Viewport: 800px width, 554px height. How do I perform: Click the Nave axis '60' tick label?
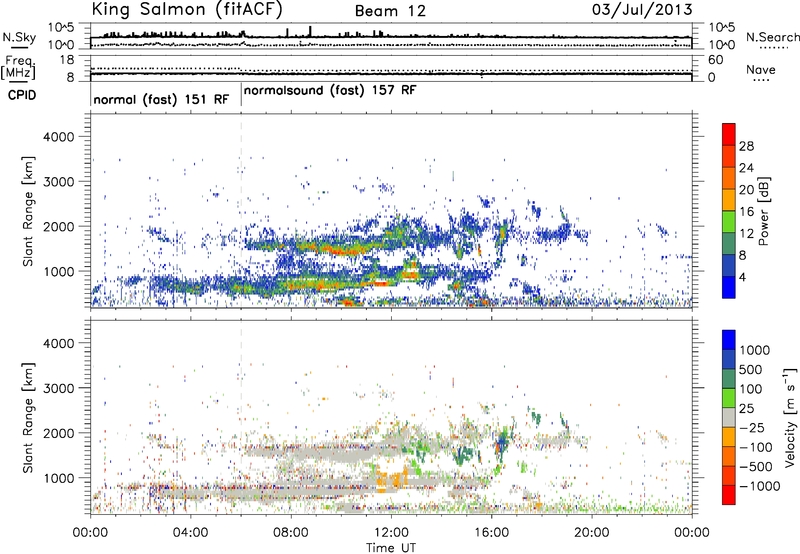point(716,60)
